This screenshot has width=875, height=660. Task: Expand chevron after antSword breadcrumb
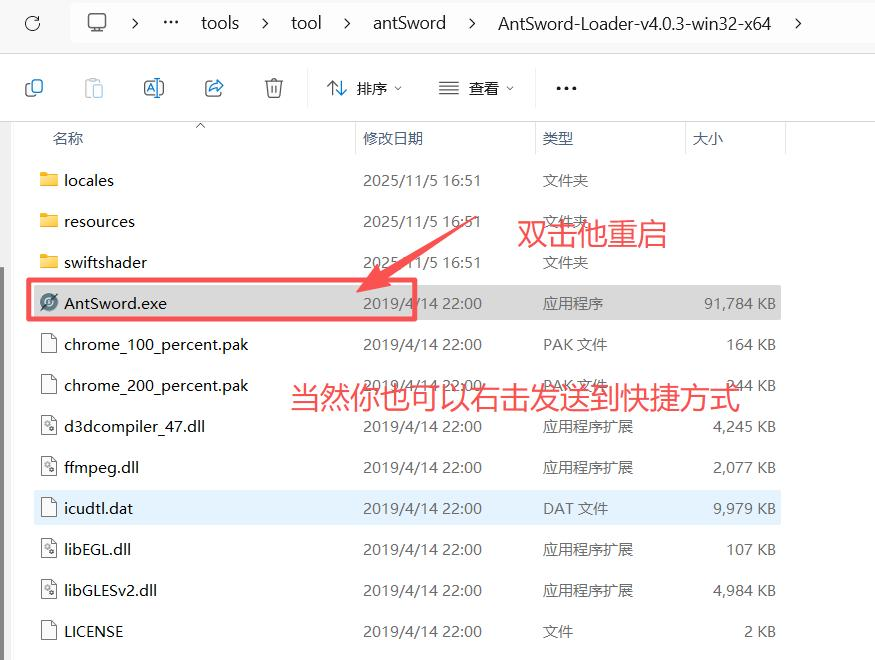[x=472, y=23]
